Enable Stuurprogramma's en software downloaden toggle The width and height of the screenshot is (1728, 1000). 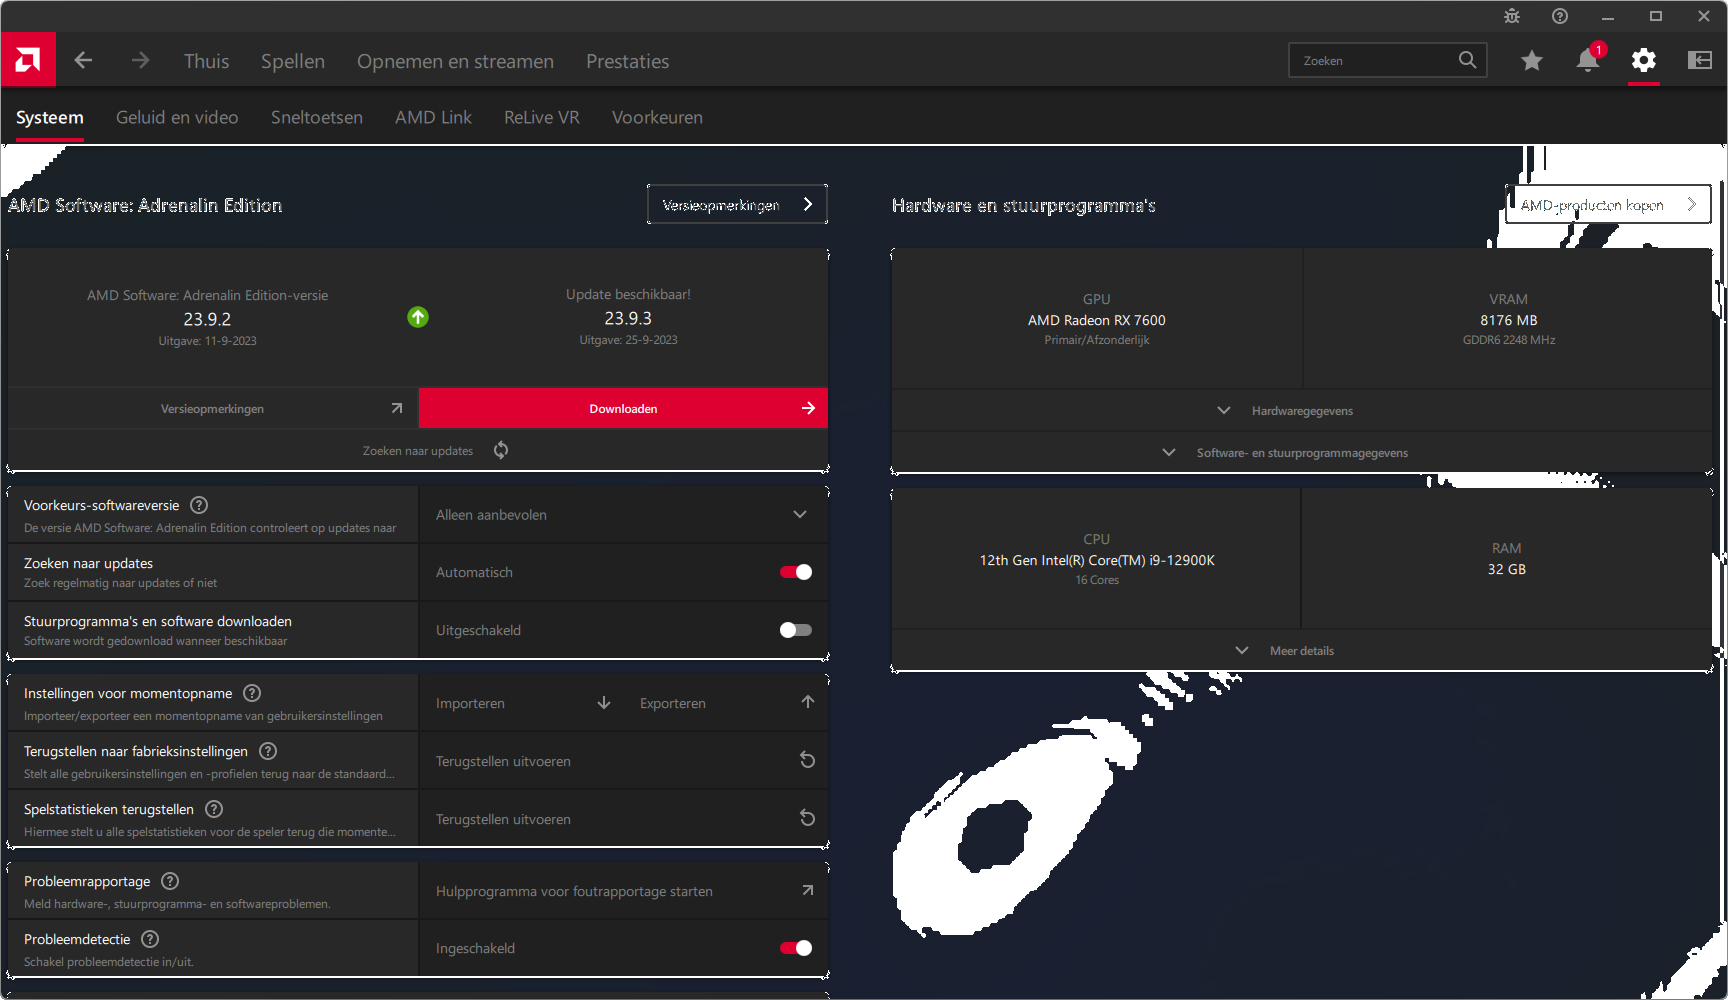(796, 630)
